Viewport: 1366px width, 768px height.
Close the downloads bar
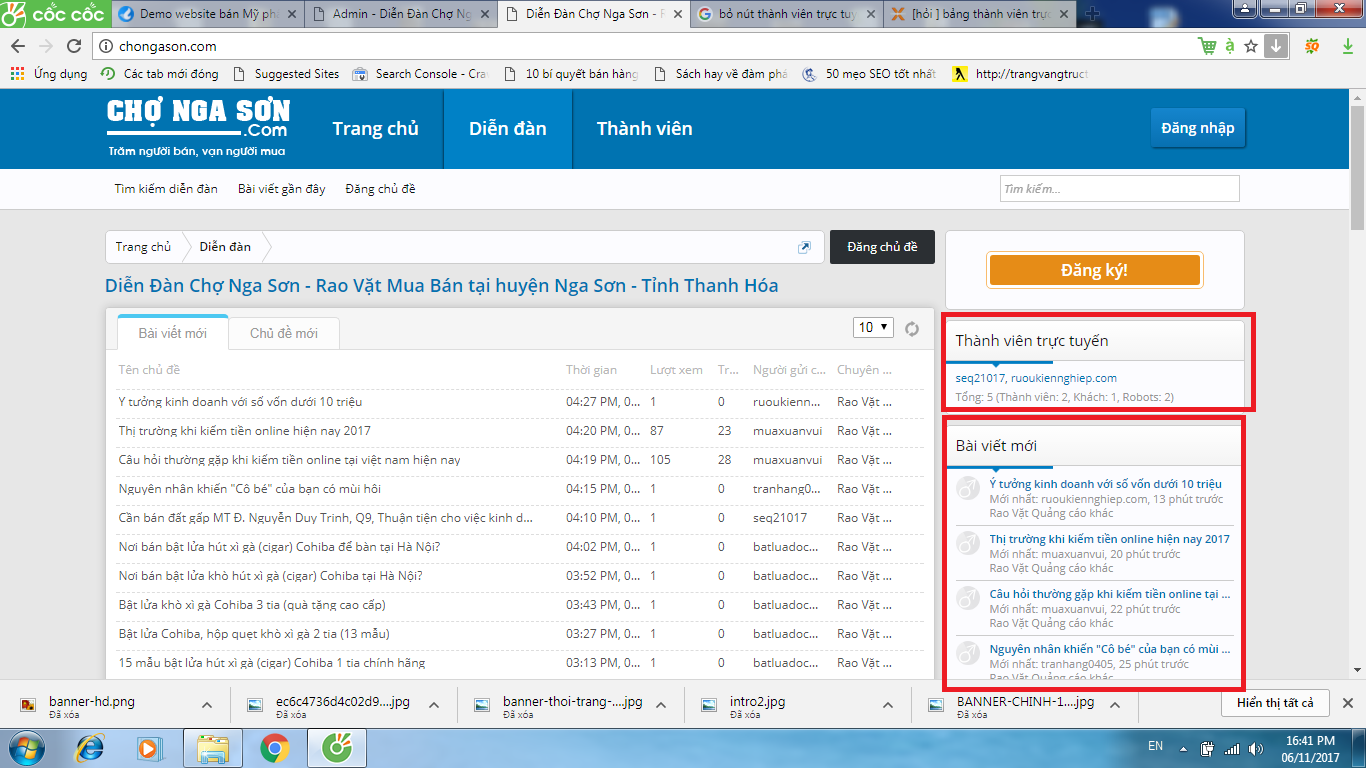(1347, 703)
